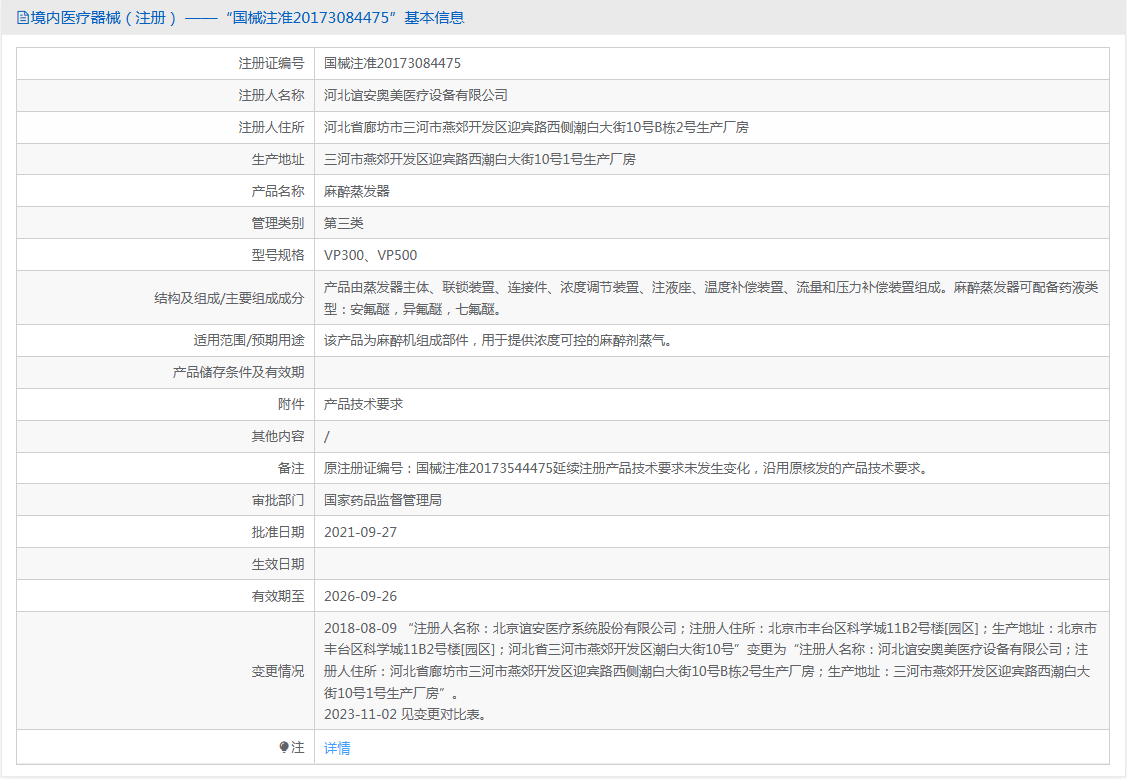The height and width of the screenshot is (779, 1127).
Task: Click the 批准日期 label
Action: click(277, 533)
